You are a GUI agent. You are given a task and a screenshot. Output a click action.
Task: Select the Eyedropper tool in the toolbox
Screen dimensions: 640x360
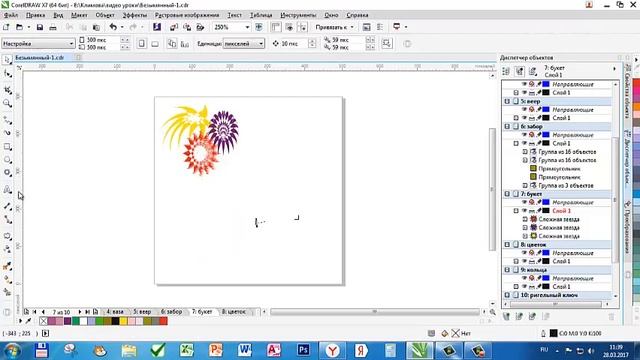coord(7,266)
